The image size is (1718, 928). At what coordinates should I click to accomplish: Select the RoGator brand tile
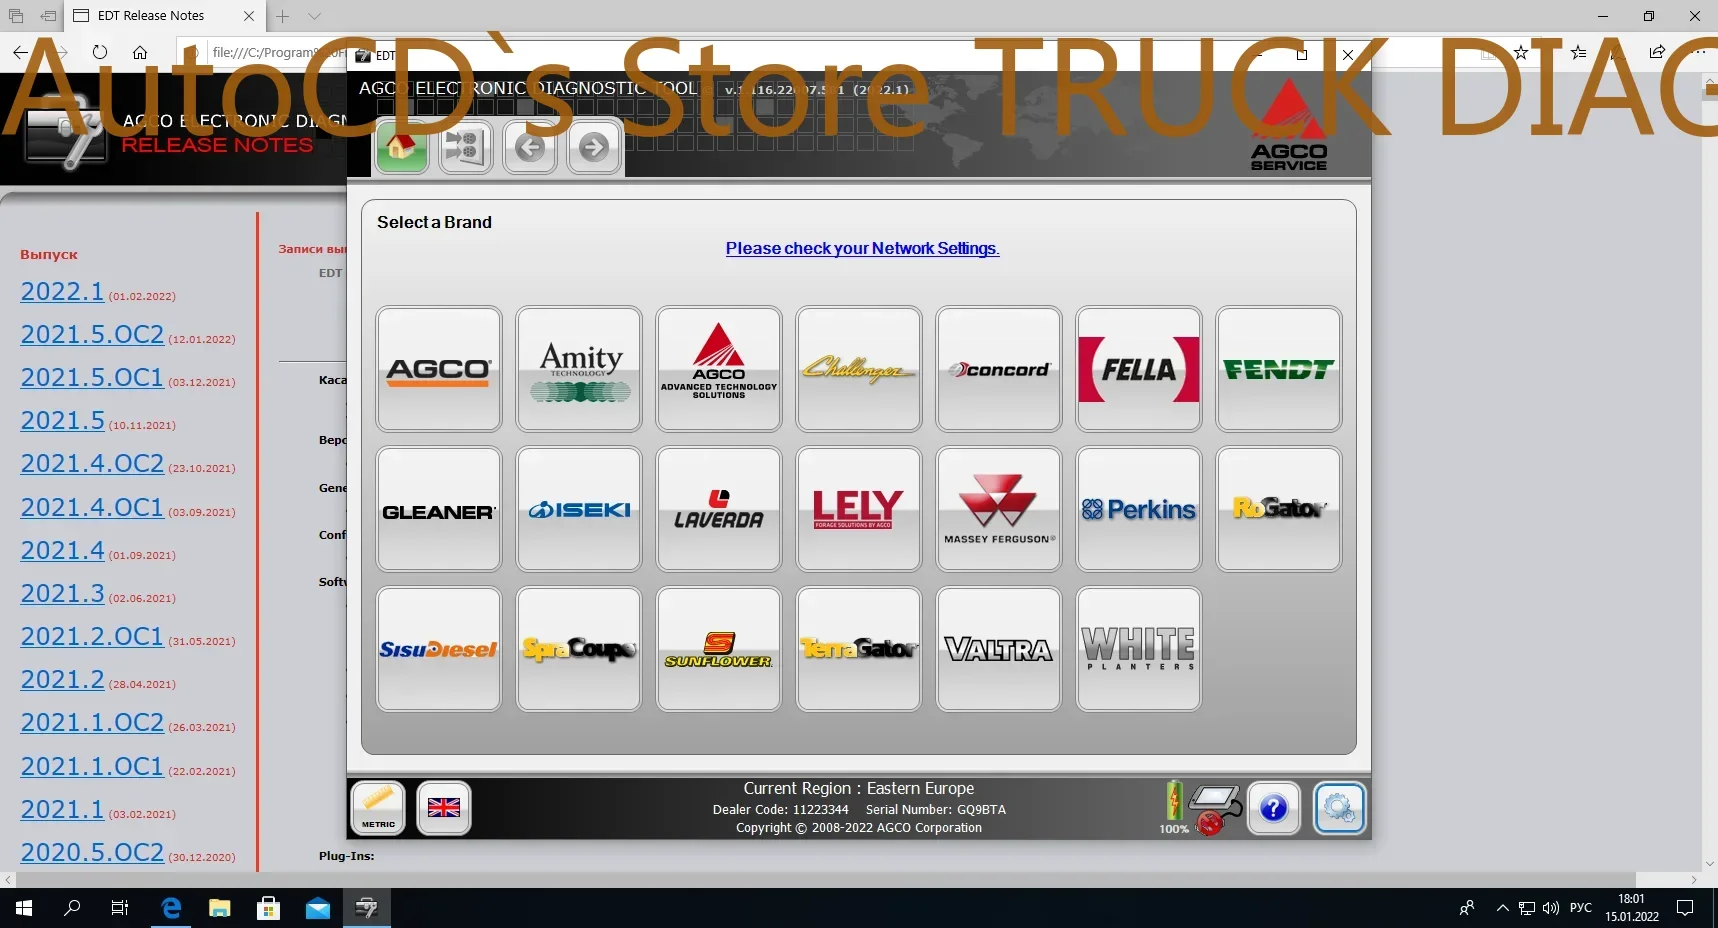click(1279, 509)
